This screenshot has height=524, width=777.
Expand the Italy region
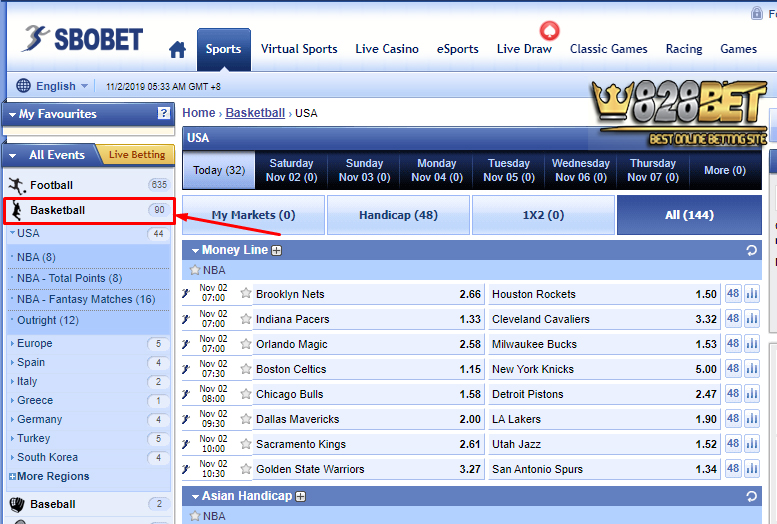[12, 381]
